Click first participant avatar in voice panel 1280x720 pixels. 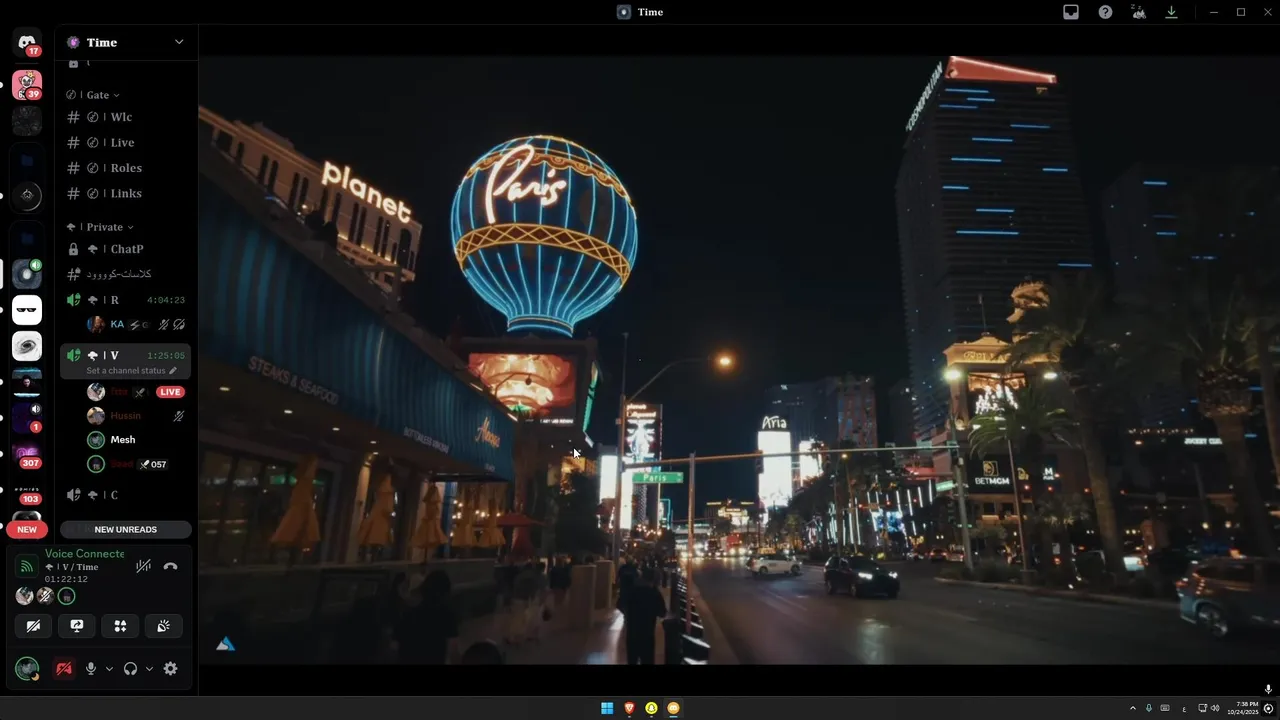tap(25, 596)
